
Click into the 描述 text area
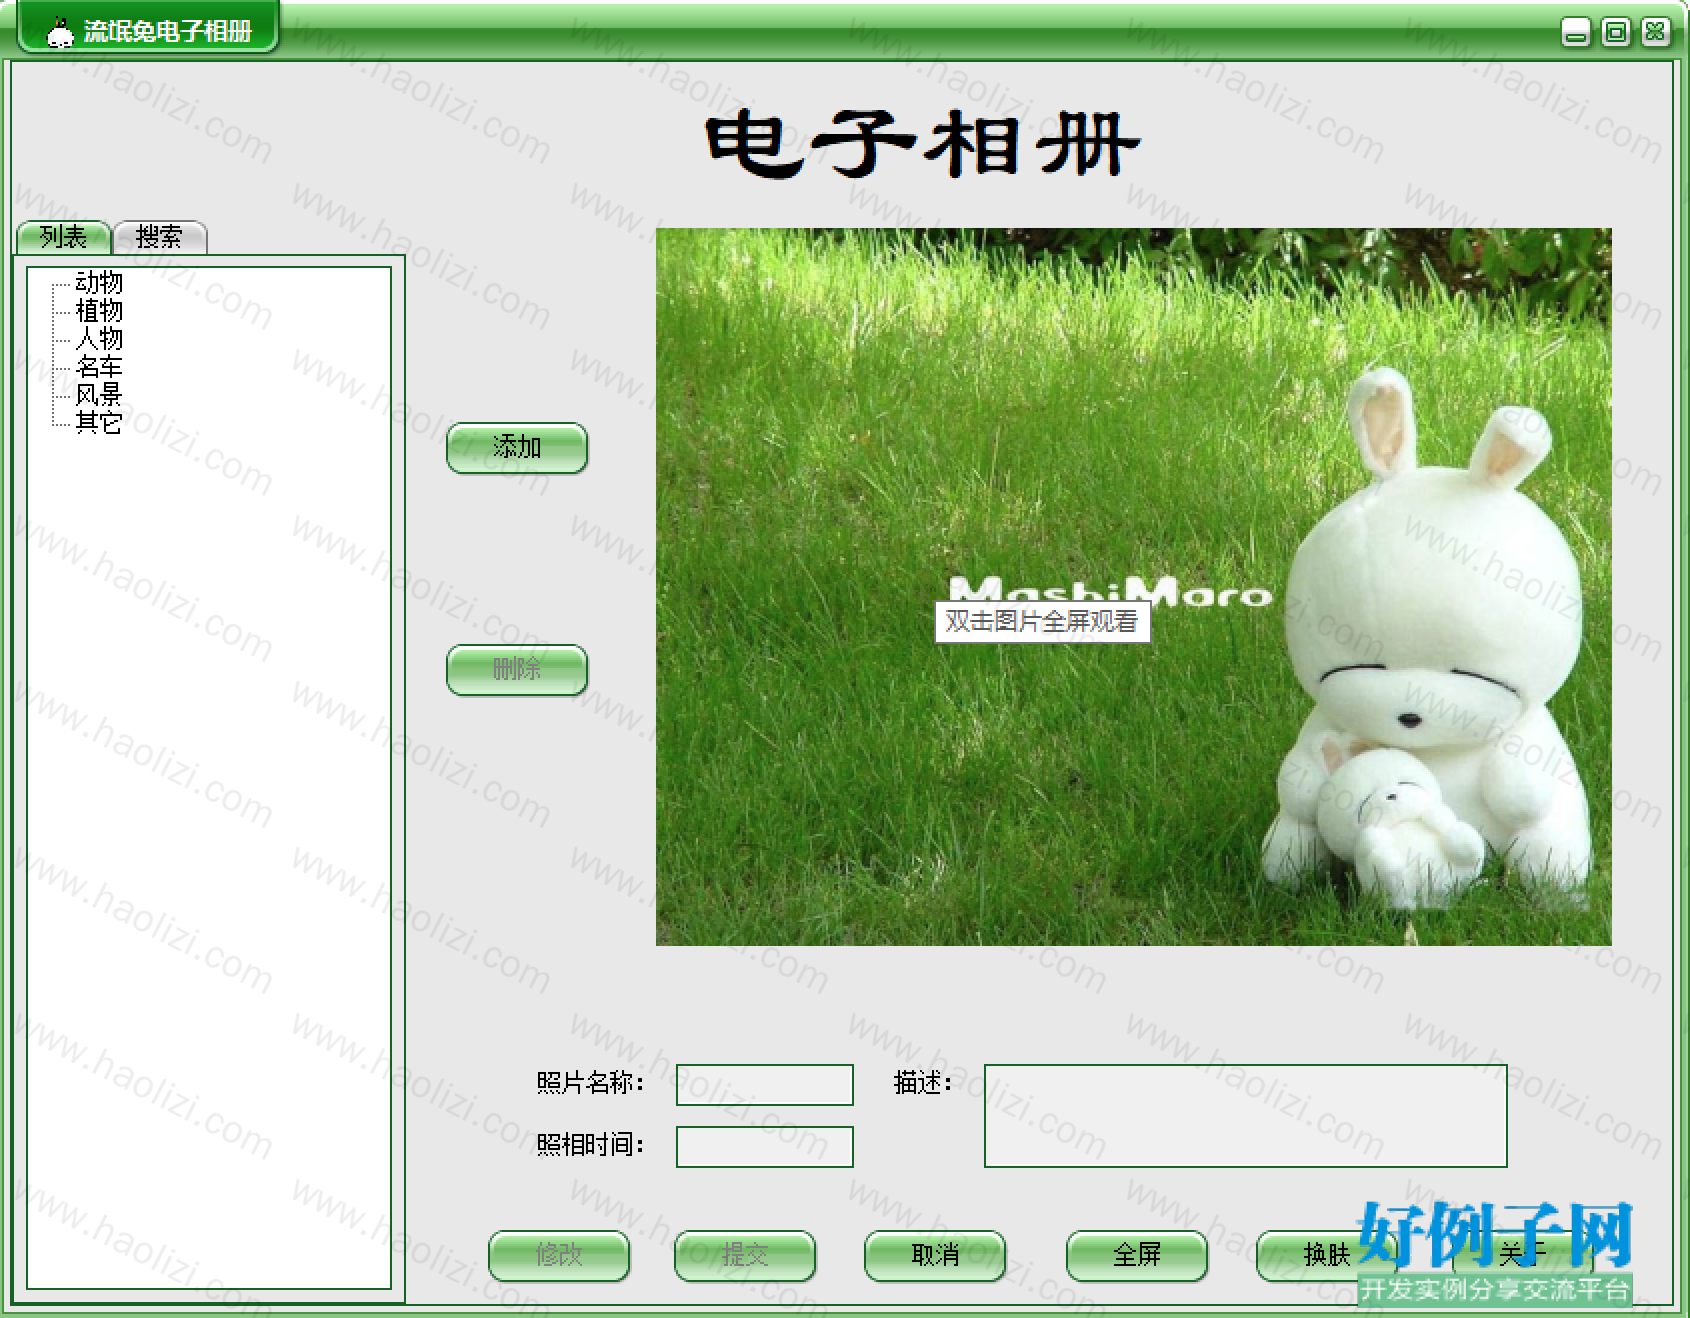1246,1116
